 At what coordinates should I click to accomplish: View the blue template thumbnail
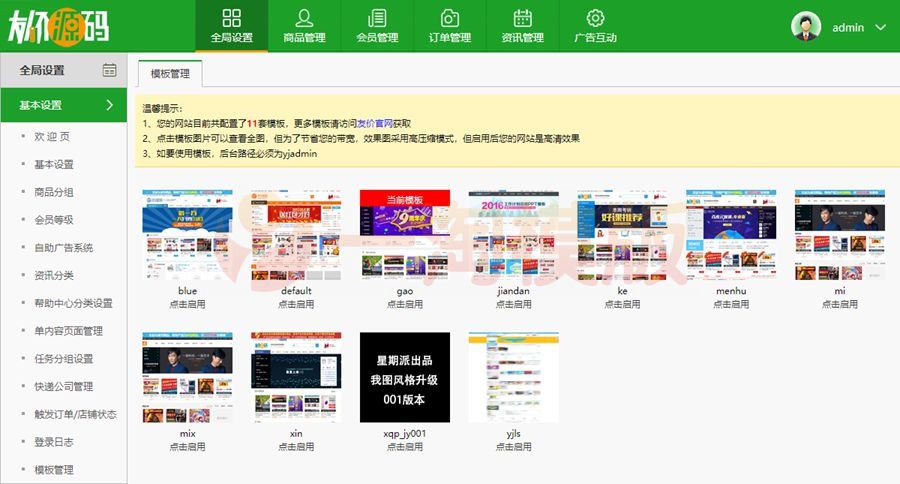(x=187, y=235)
